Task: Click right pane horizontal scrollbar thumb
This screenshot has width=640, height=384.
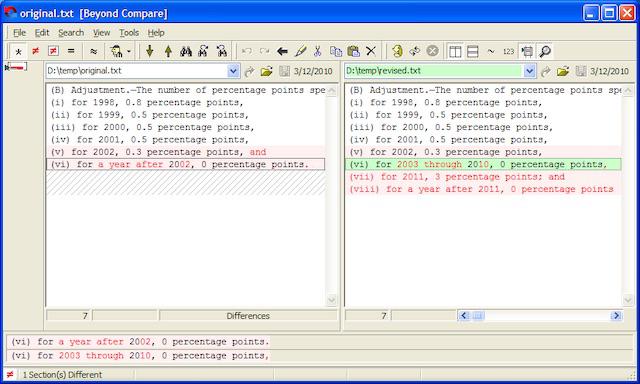Action: pyautogui.click(x=478, y=315)
